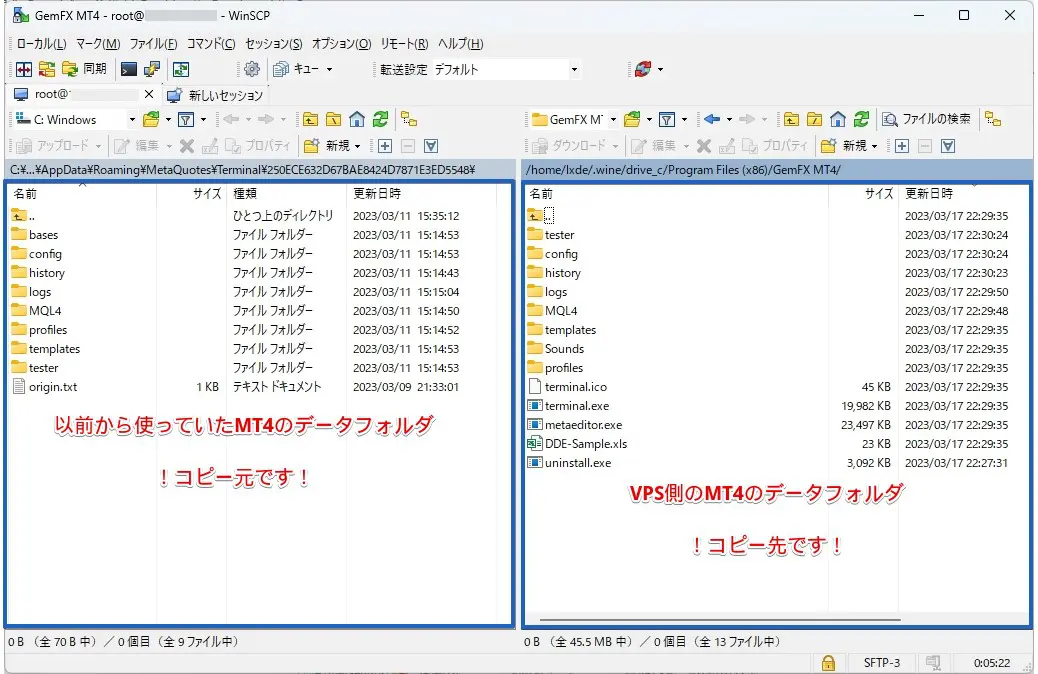Open the コマンド(C) menu

tap(211, 44)
